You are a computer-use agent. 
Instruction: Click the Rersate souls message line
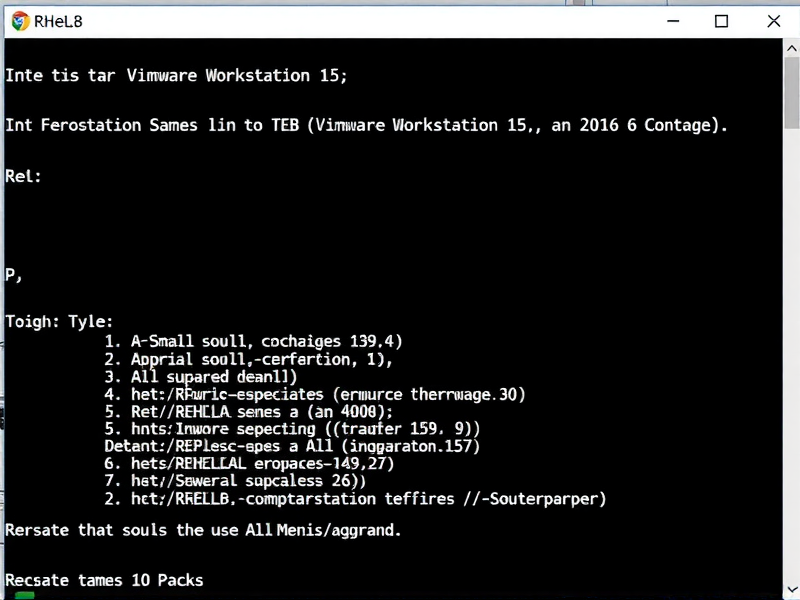click(200, 530)
